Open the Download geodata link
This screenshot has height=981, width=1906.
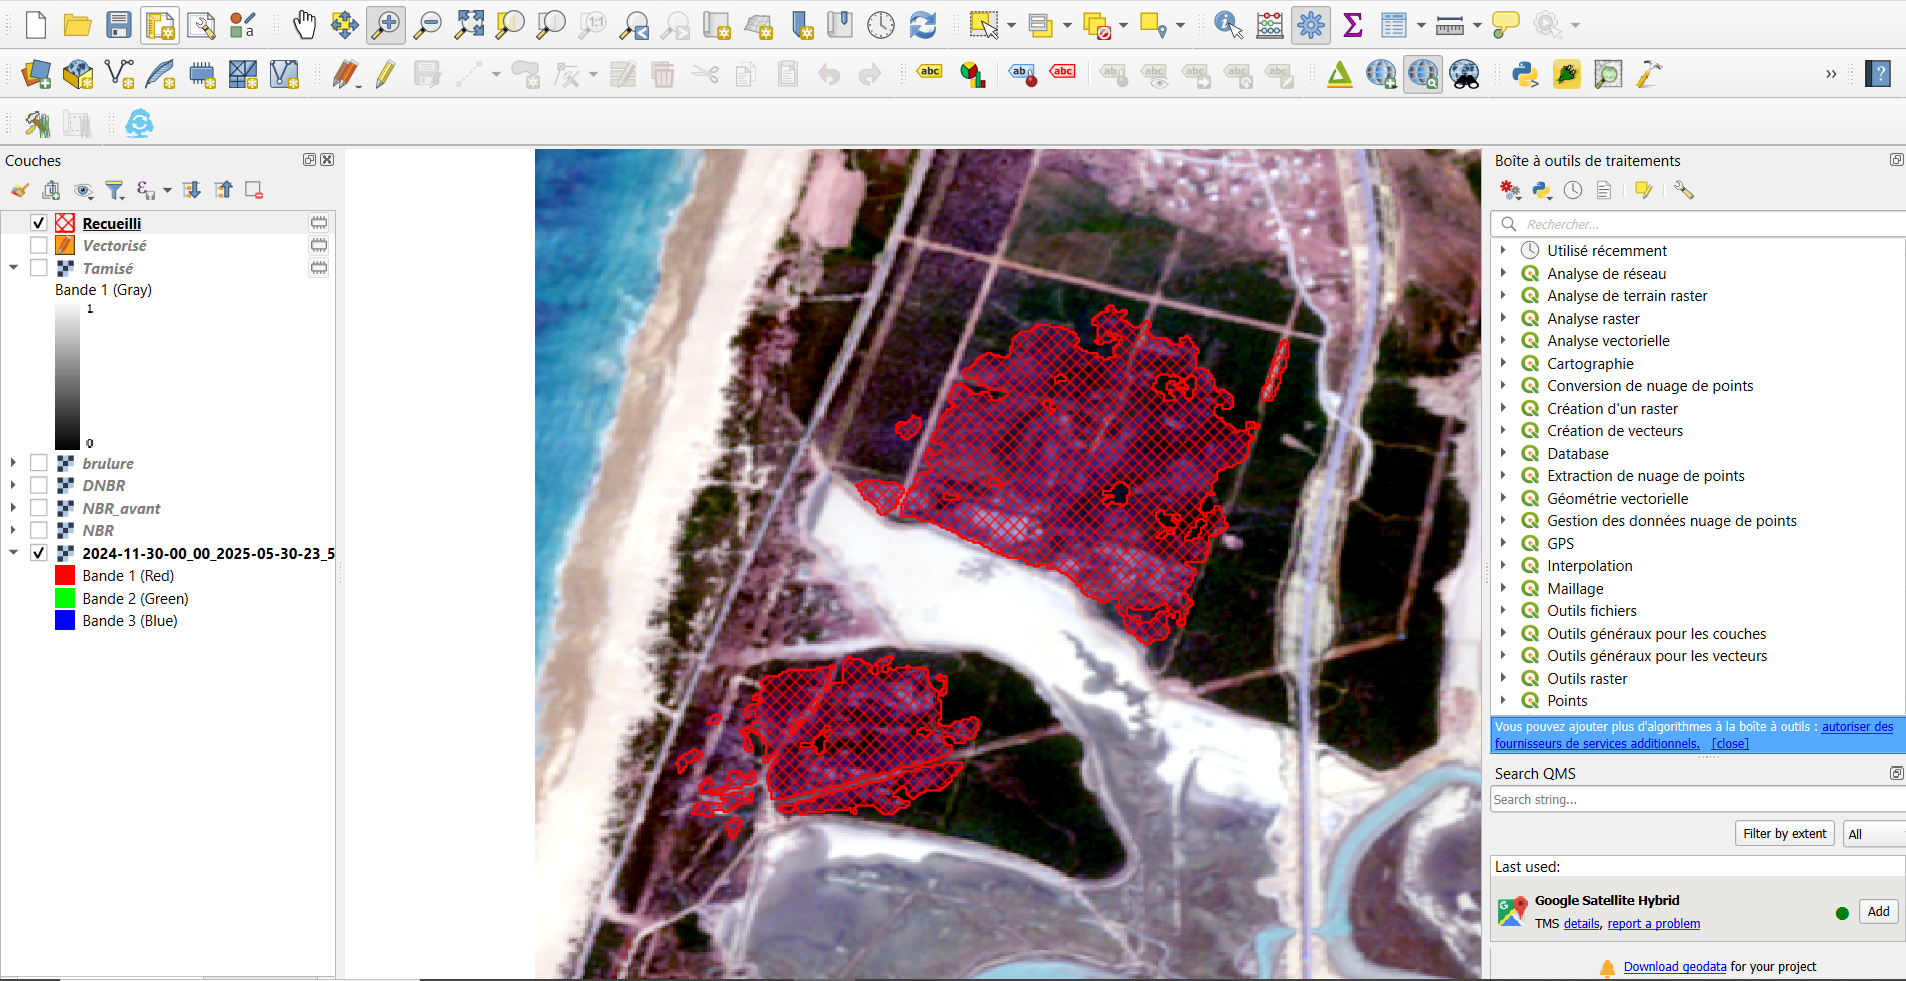point(1674,966)
